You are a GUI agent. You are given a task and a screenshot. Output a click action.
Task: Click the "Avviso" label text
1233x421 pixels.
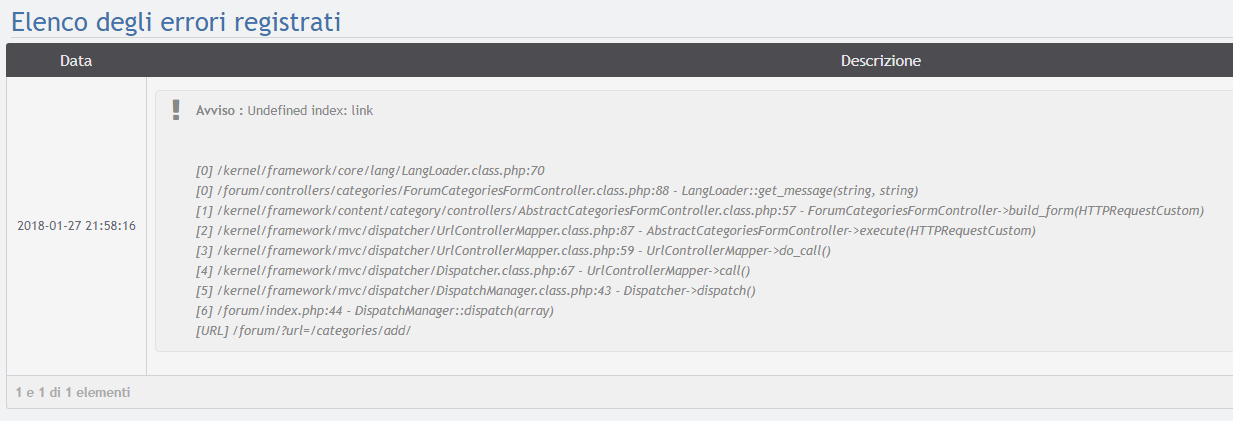(x=217, y=110)
